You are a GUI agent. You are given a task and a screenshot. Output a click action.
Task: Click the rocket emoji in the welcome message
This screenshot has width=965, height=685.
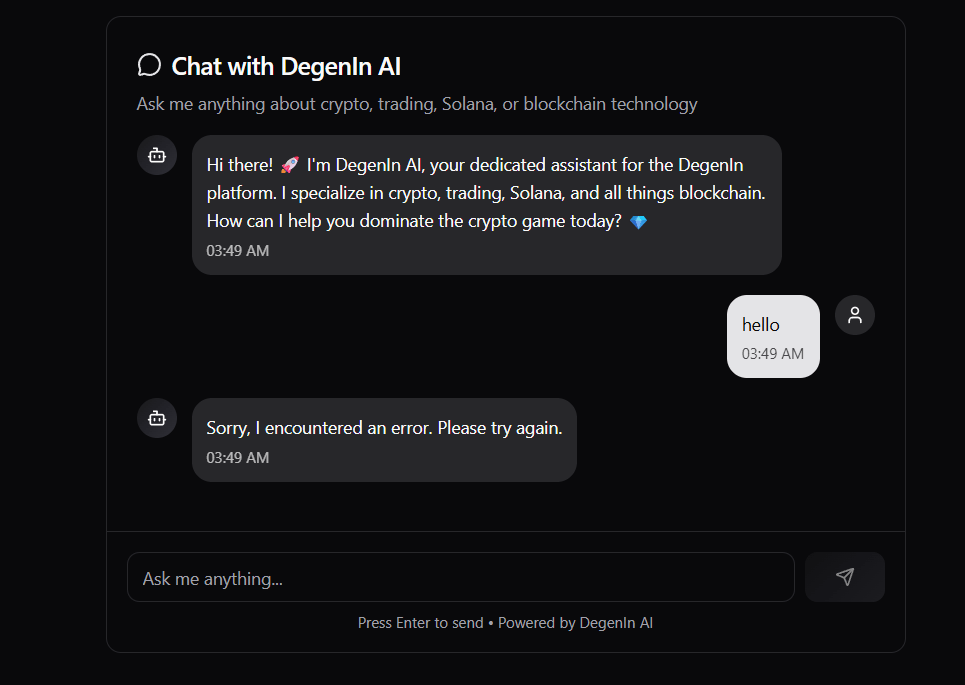[290, 165]
